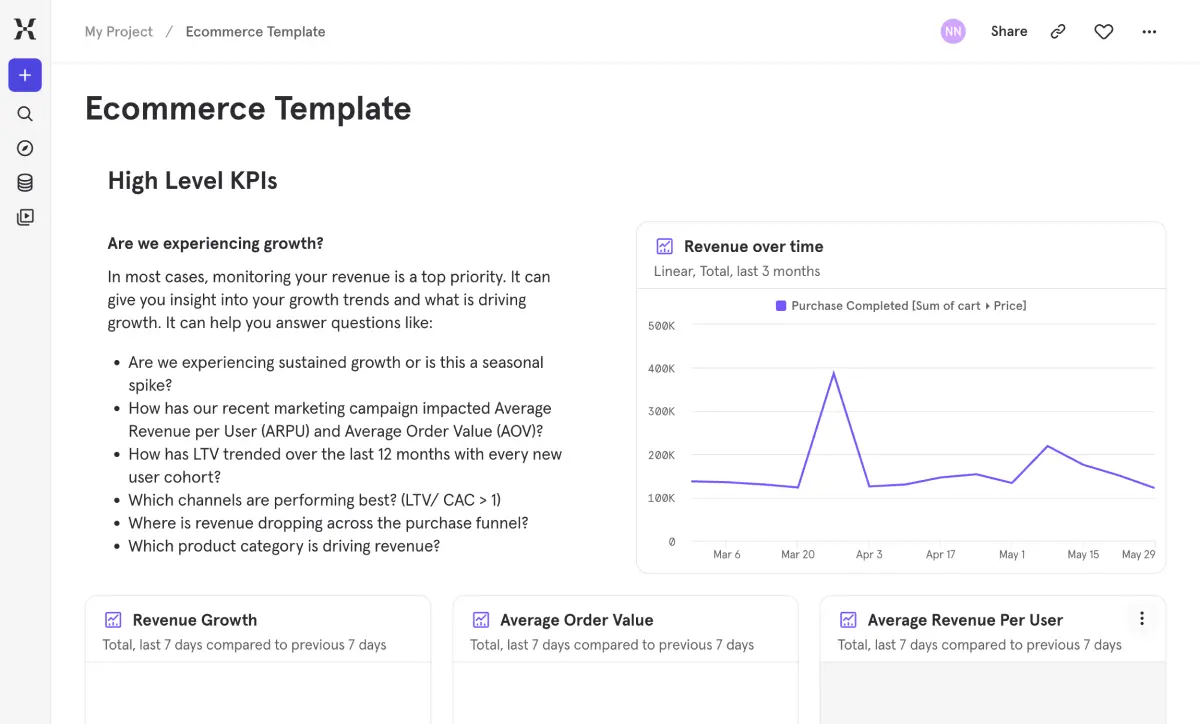The height and width of the screenshot is (724, 1200).
Task: Open the compass explore icon in sidebar
Action: pyautogui.click(x=25, y=148)
